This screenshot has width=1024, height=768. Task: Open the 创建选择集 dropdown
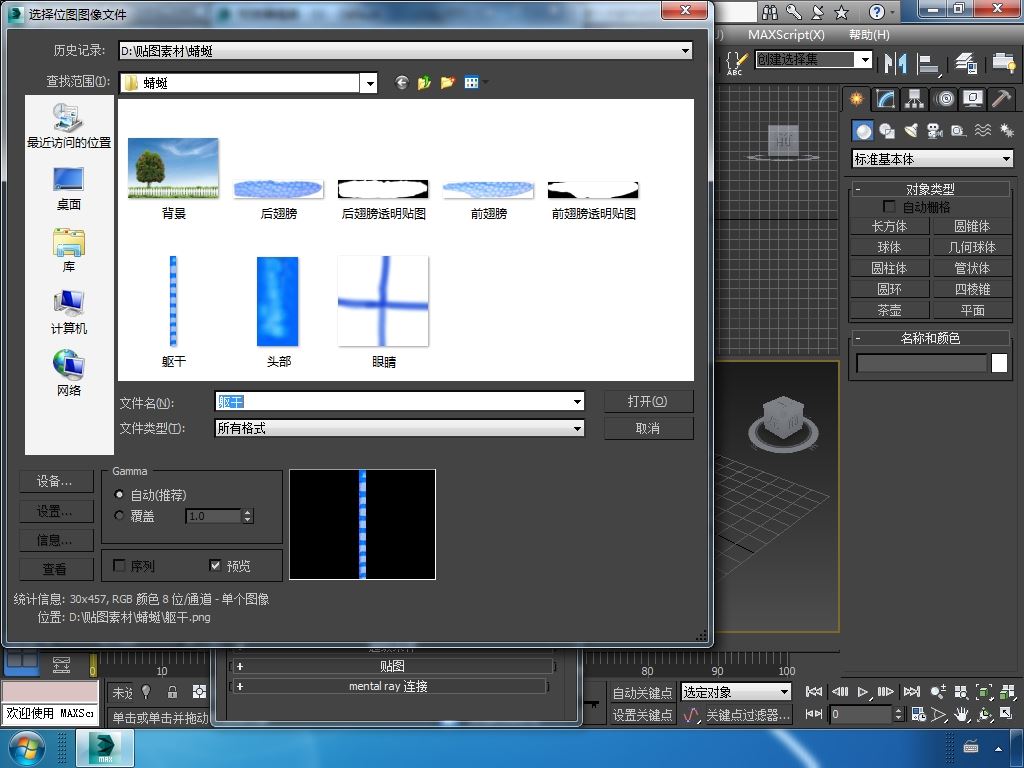(x=865, y=60)
